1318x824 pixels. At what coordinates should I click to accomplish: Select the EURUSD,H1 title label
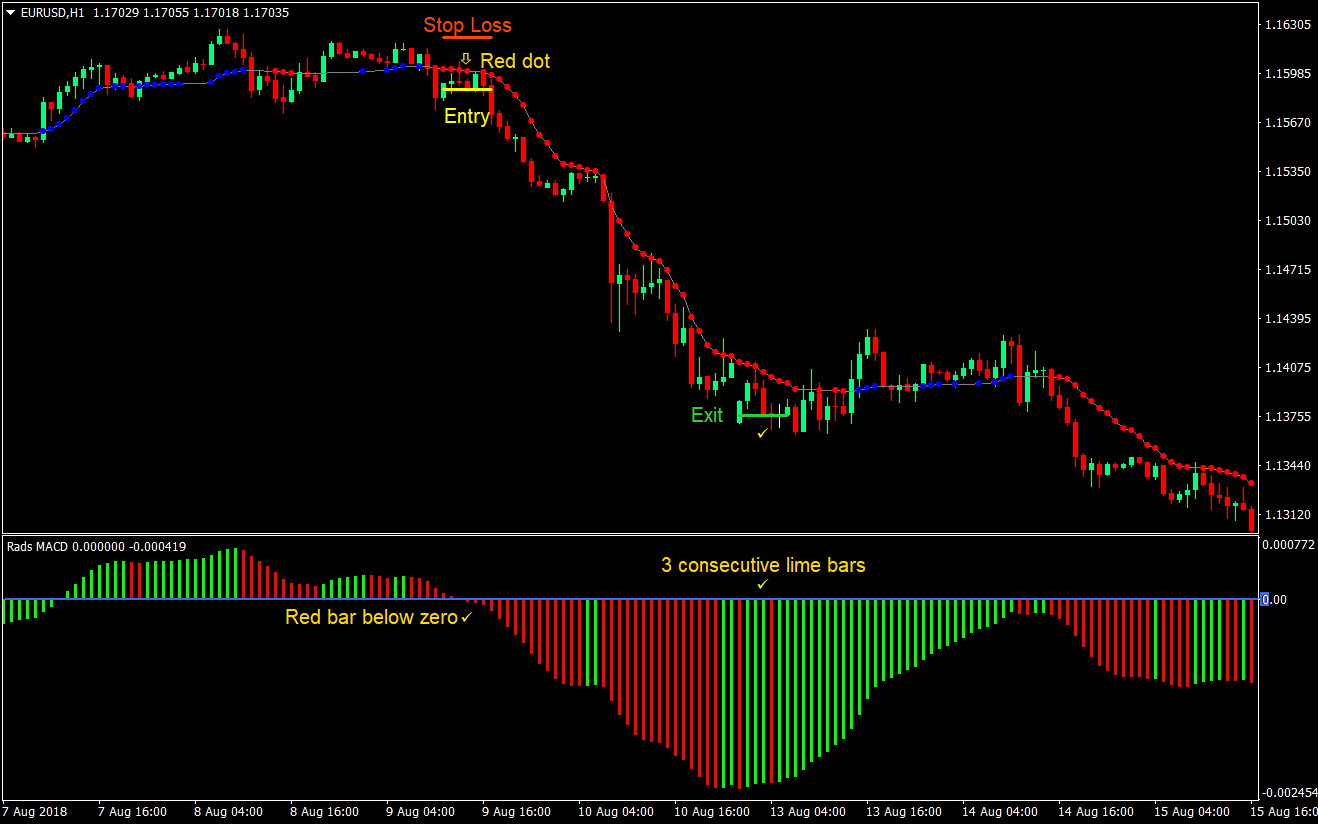tap(52, 12)
